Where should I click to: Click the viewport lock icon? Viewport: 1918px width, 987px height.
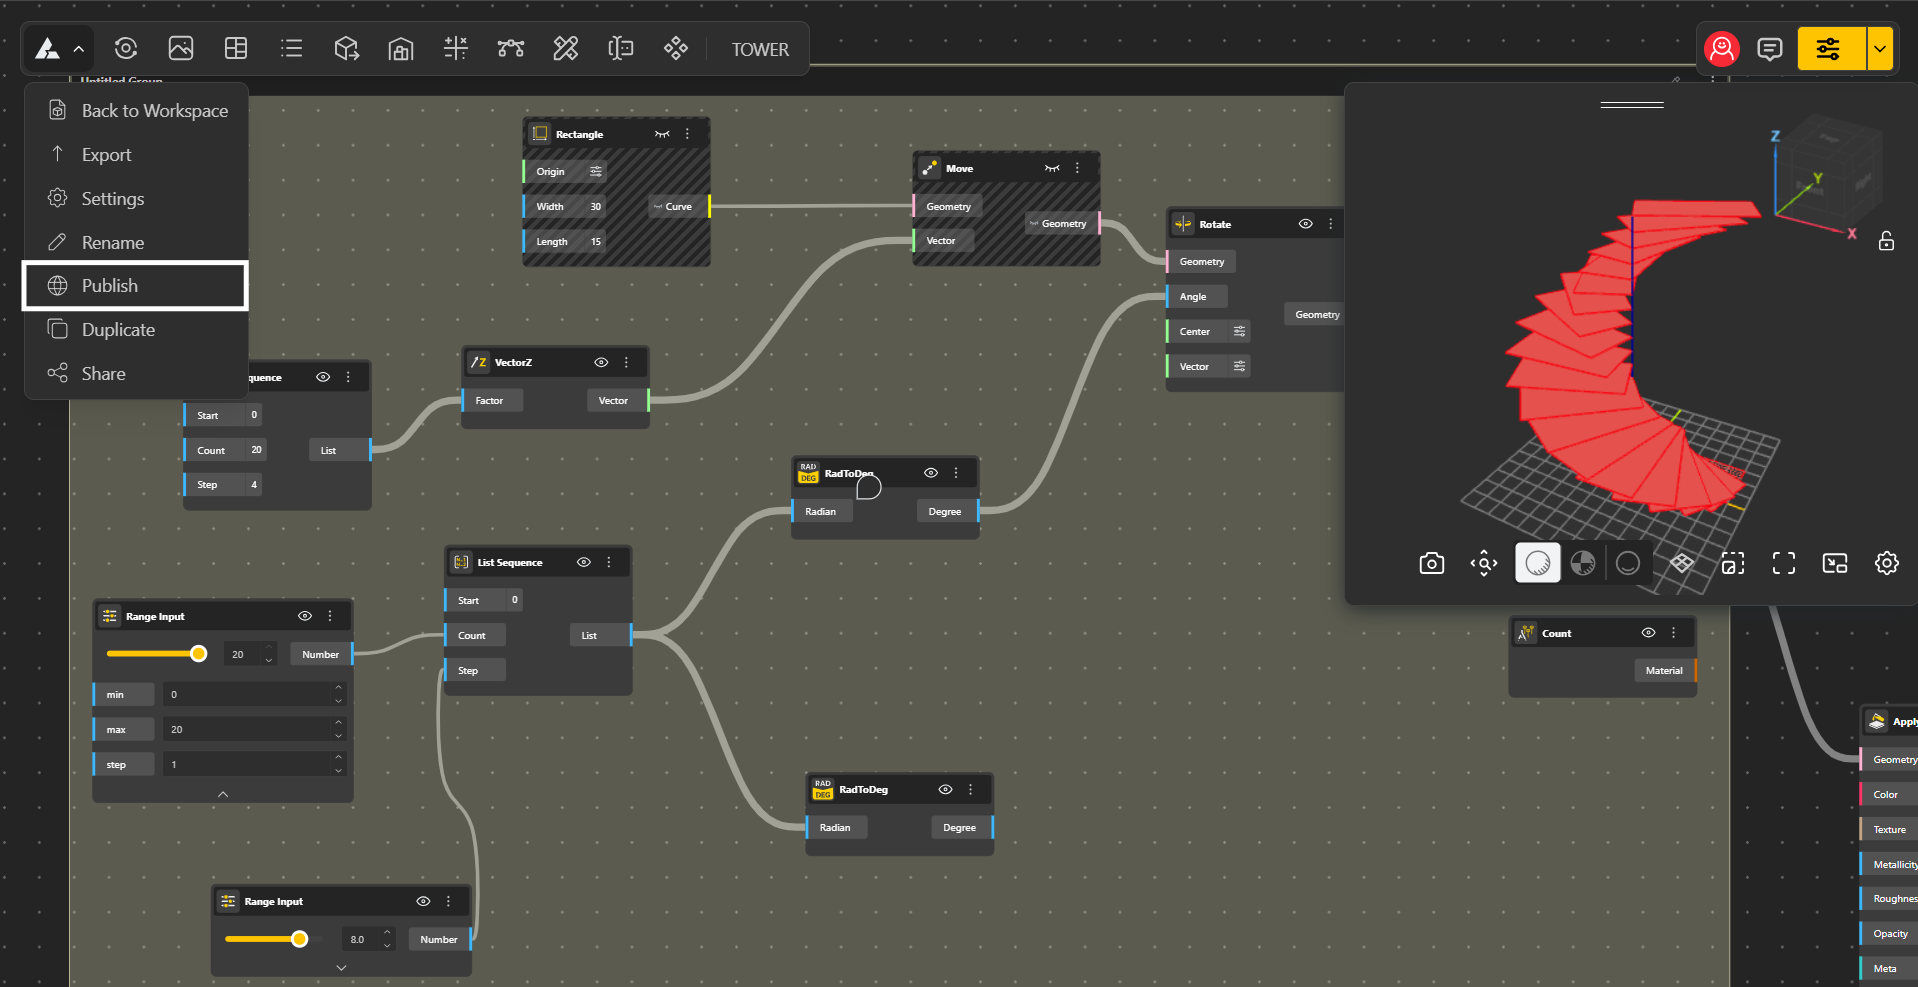click(1886, 241)
